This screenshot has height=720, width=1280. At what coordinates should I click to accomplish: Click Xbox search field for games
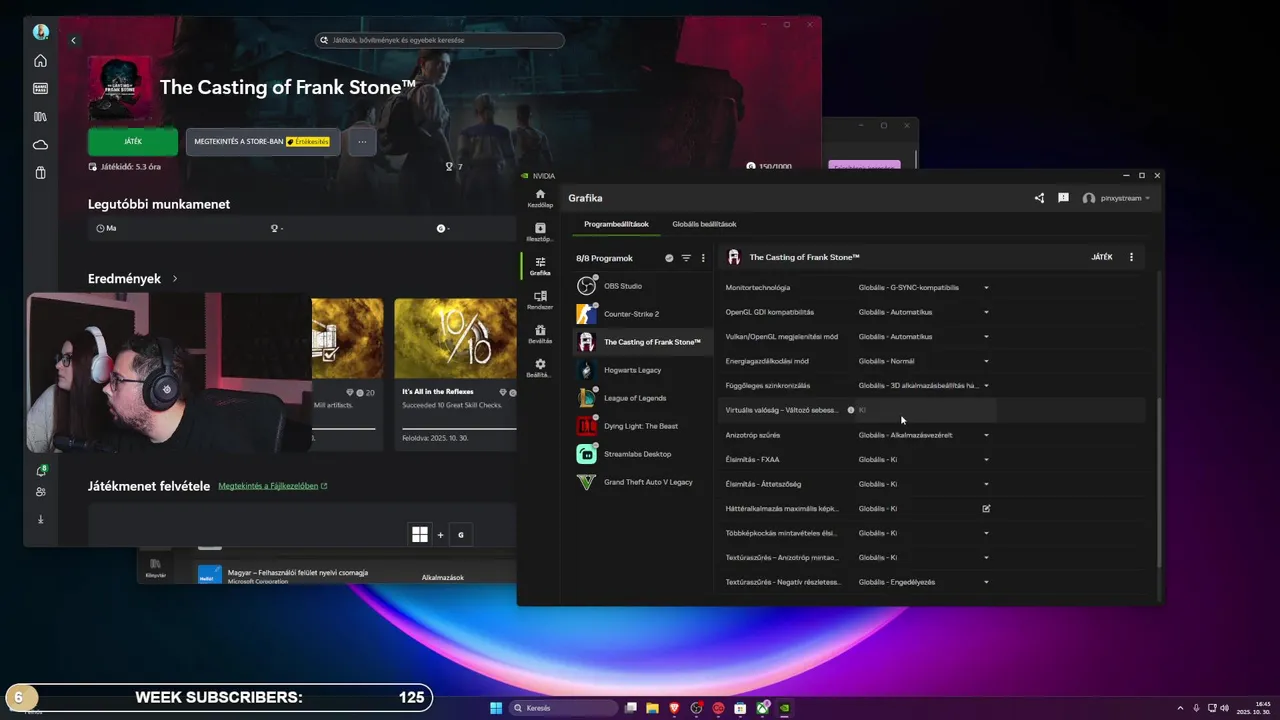click(x=440, y=41)
